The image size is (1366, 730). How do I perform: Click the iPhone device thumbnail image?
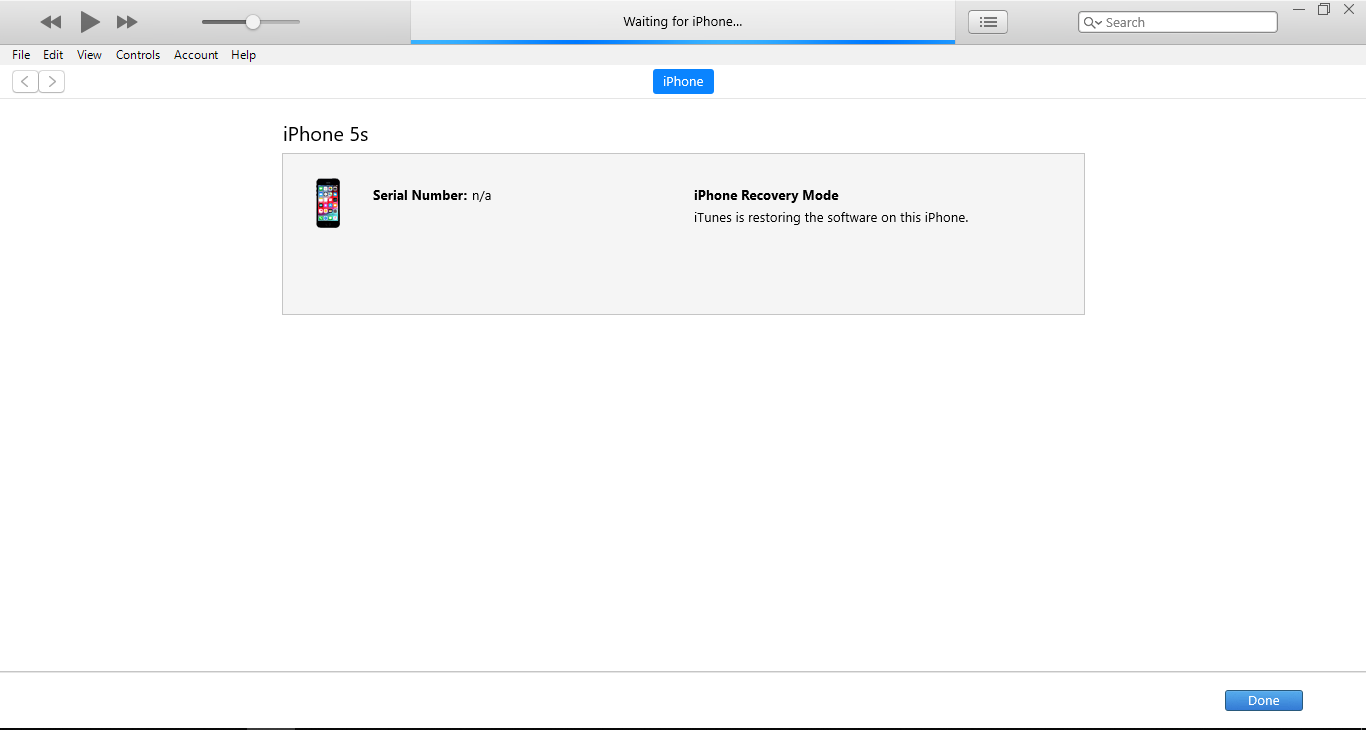[x=328, y=203]
